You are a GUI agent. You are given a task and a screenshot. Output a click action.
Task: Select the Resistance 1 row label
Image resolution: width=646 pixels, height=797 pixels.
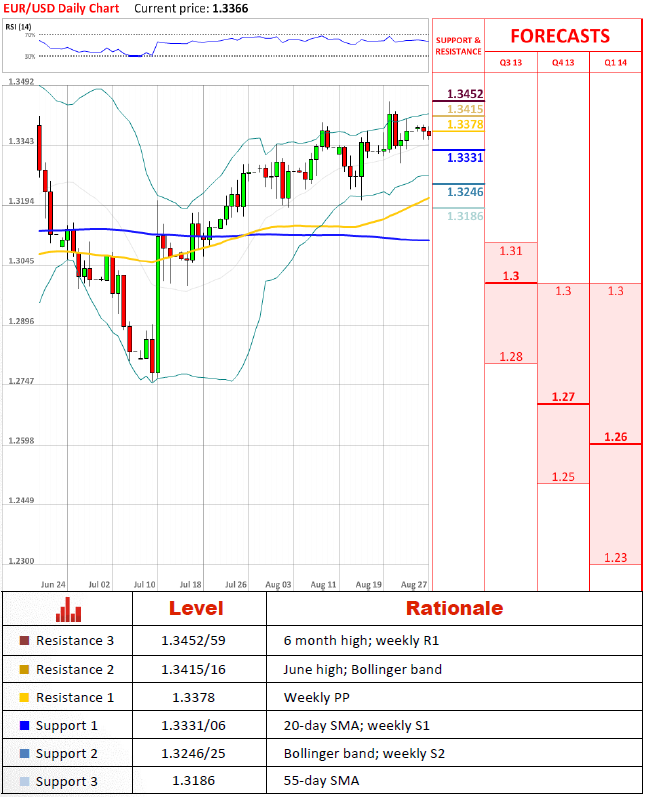click(x=75, y=697)
